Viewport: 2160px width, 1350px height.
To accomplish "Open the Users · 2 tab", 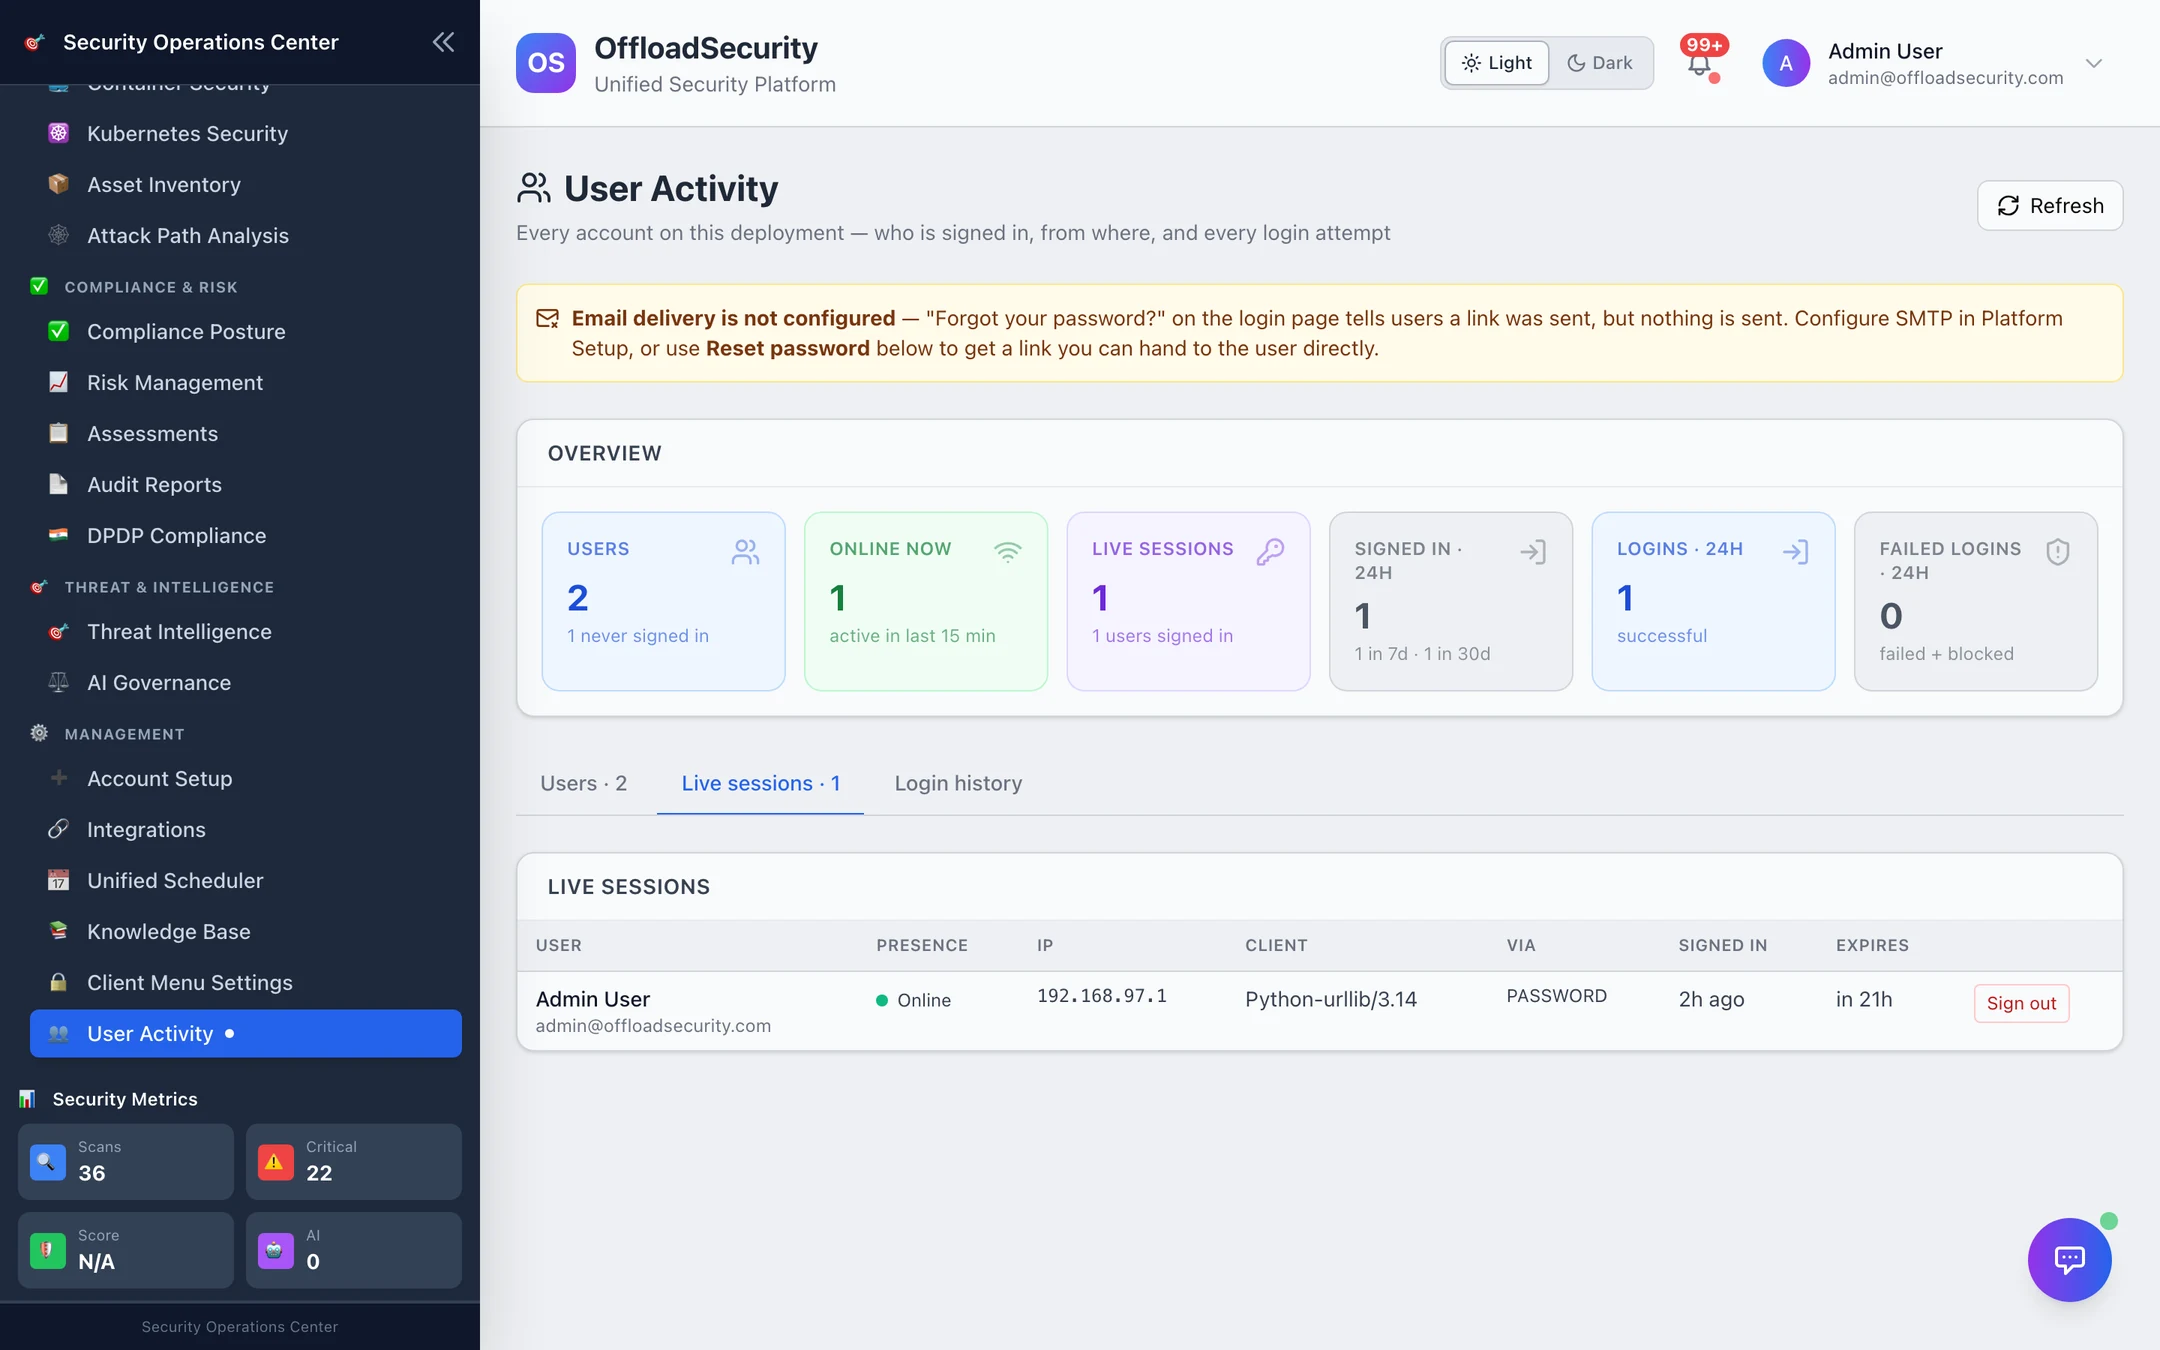I will (x=584, y=783).
